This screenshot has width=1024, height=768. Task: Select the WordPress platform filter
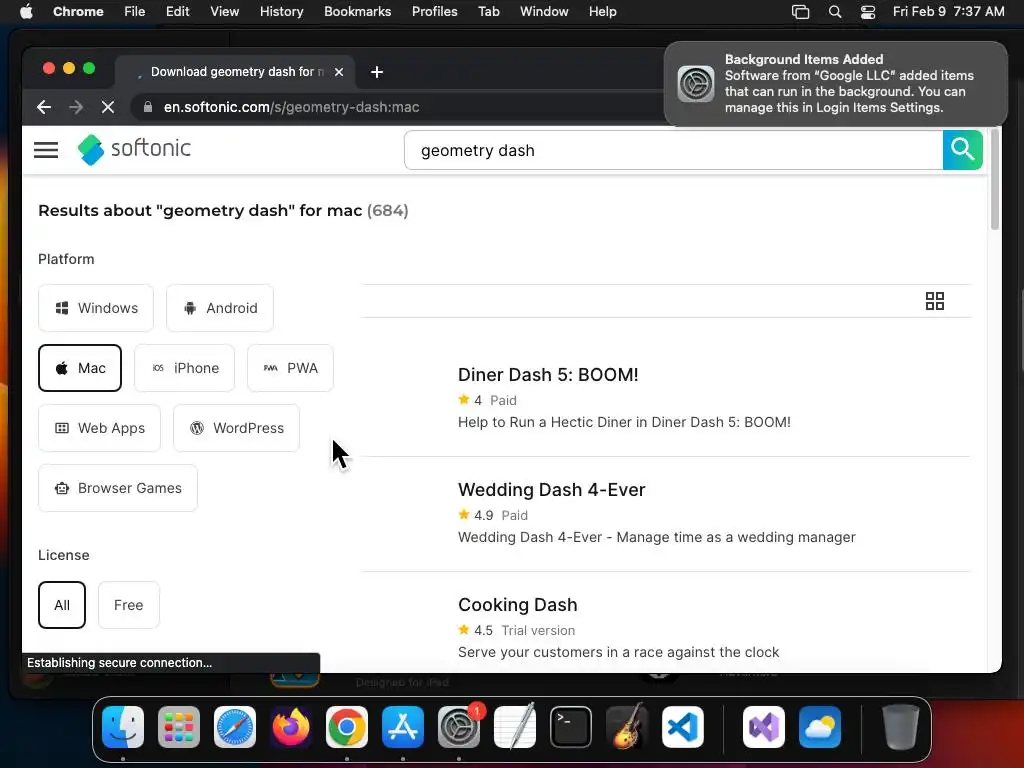236,428
